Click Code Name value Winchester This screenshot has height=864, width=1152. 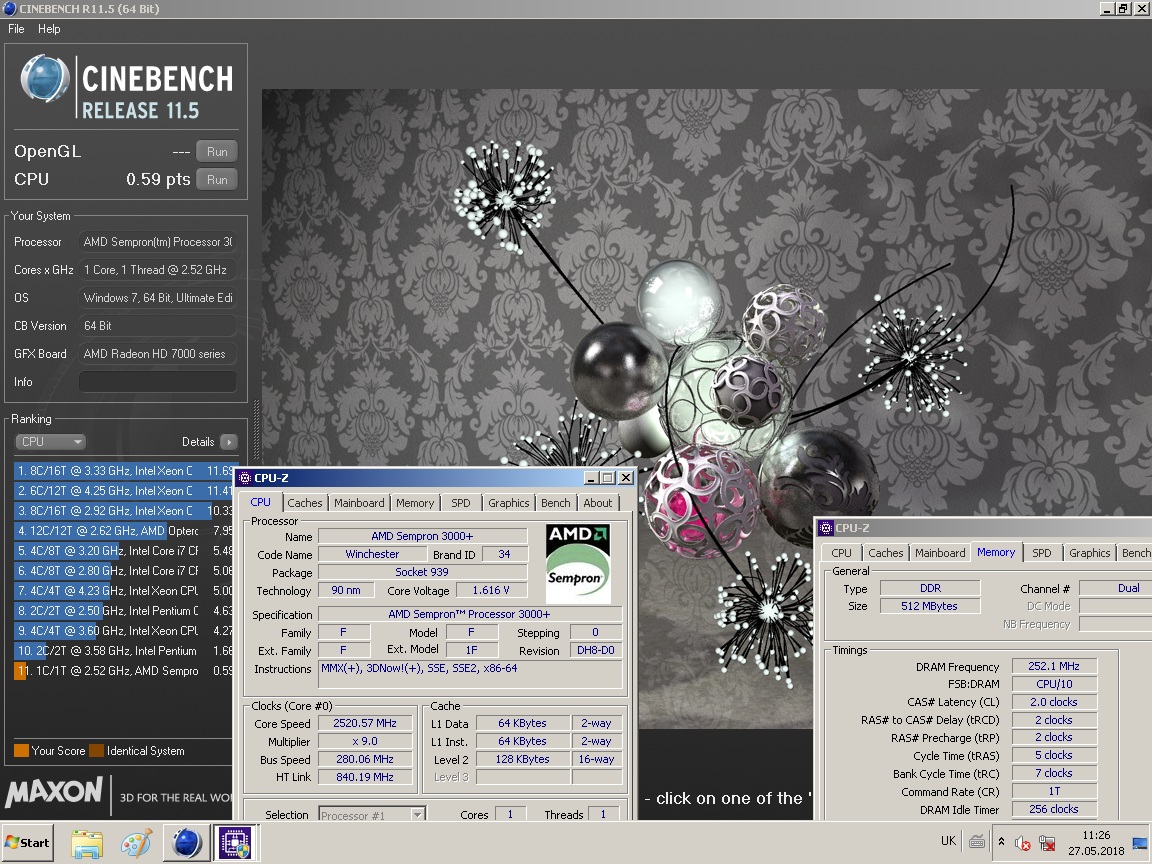372,554
